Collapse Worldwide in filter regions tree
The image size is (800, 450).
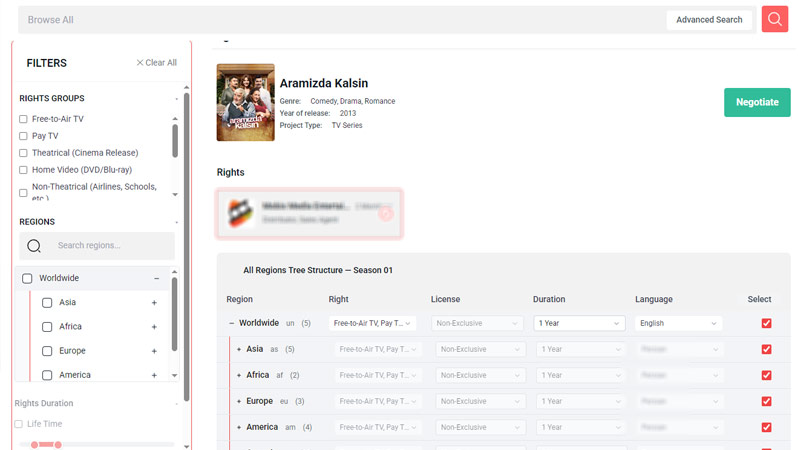point(157,279)
